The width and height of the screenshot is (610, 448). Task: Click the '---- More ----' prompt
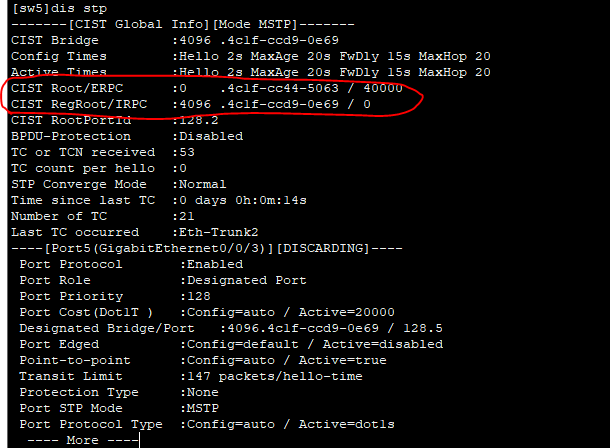(83, 441)
